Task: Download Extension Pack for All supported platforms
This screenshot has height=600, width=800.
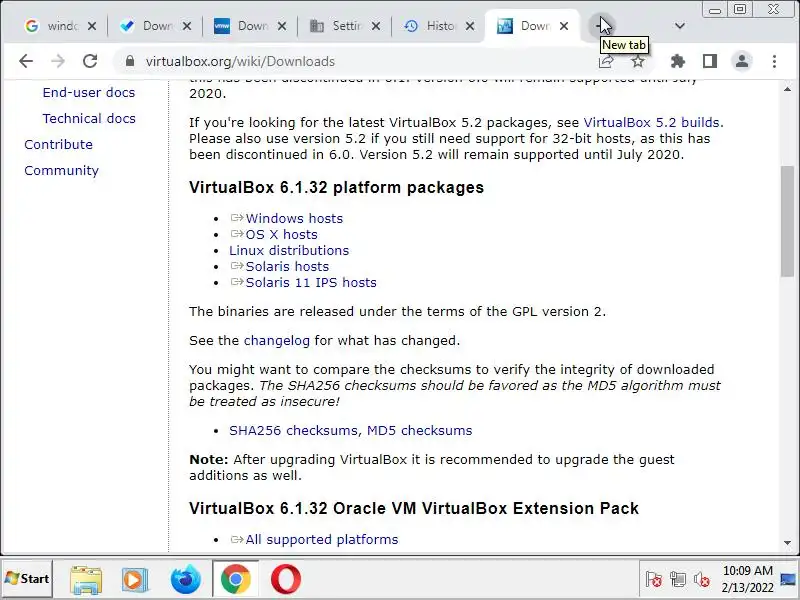Action: (322, 539)
